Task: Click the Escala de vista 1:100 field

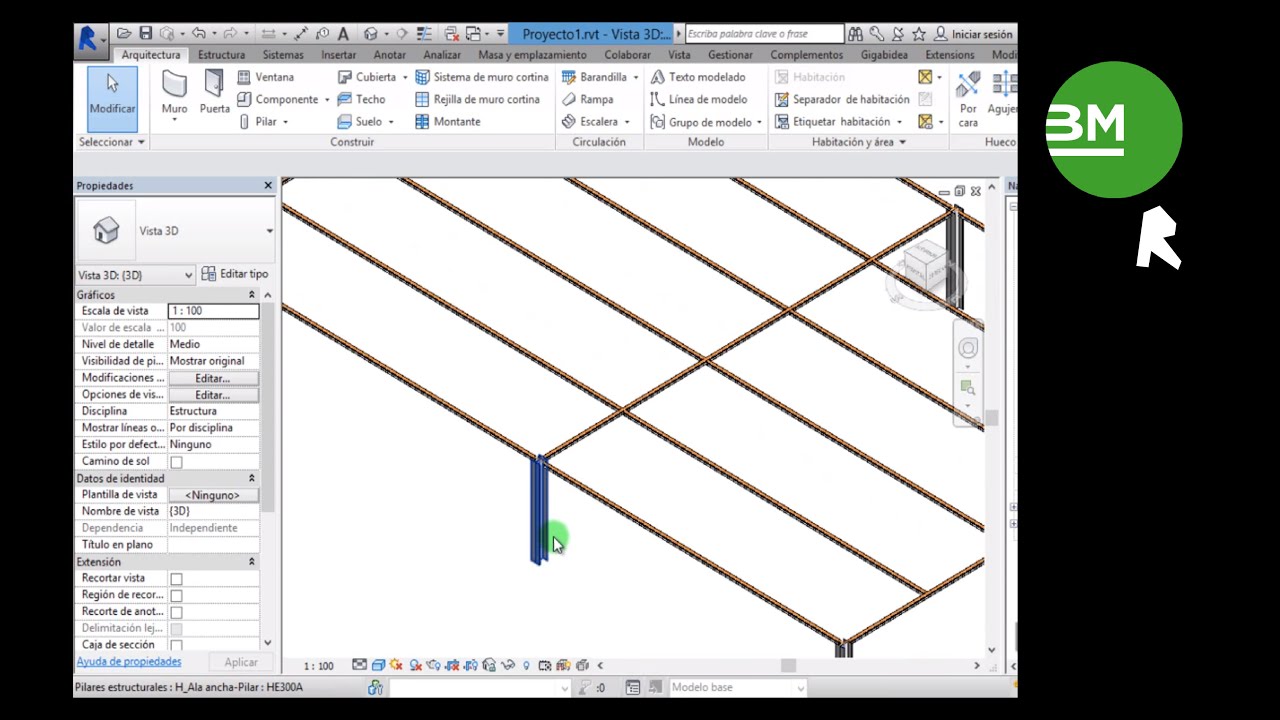Action: coord(213,311)
